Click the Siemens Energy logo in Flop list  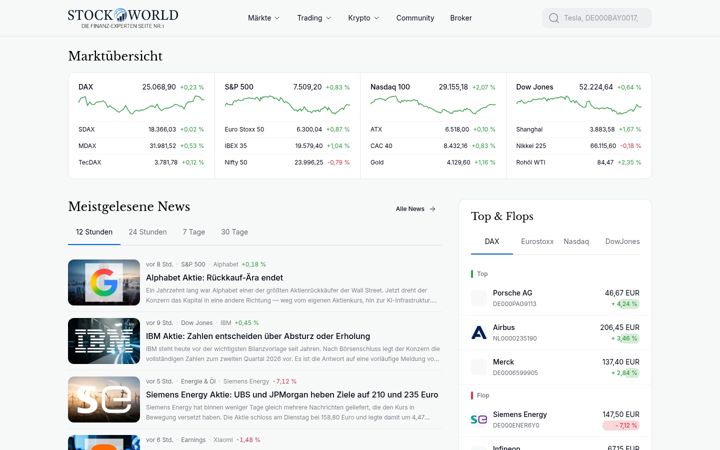[x=479, y=419]
